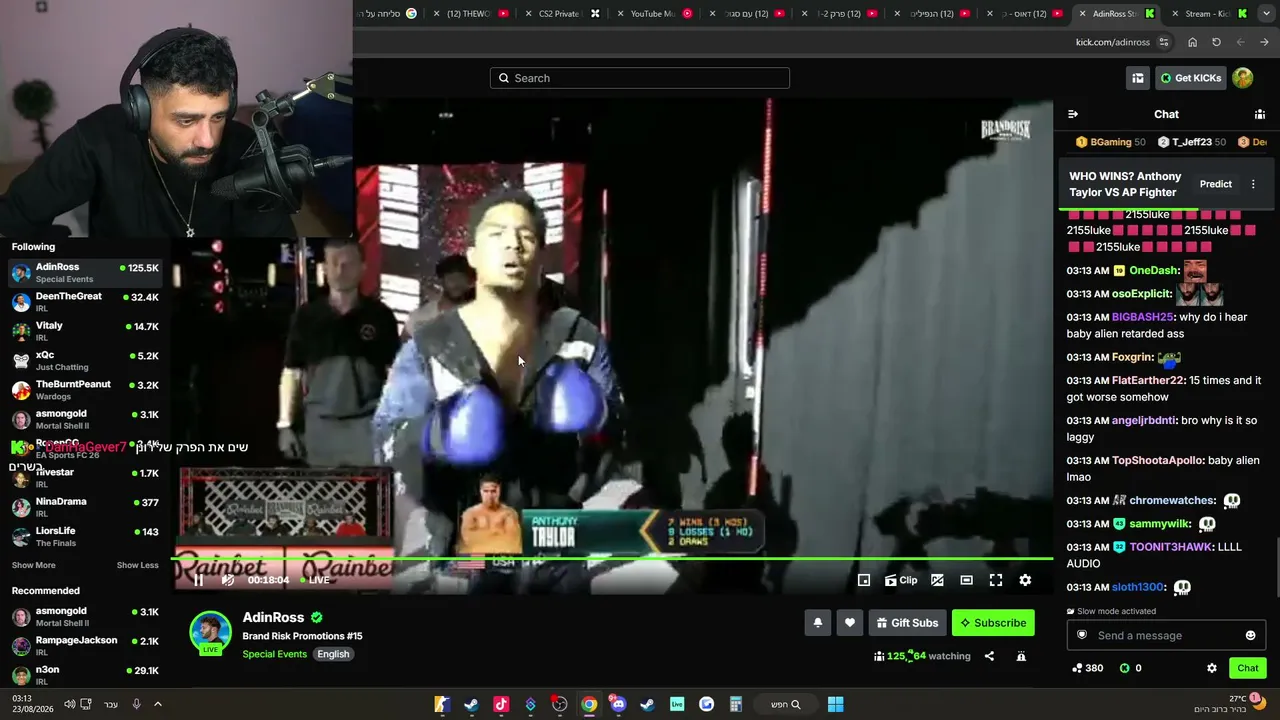Open the chat emoji picker
The height and width of the screenshot is (720, 1280).
point(1250,635)
